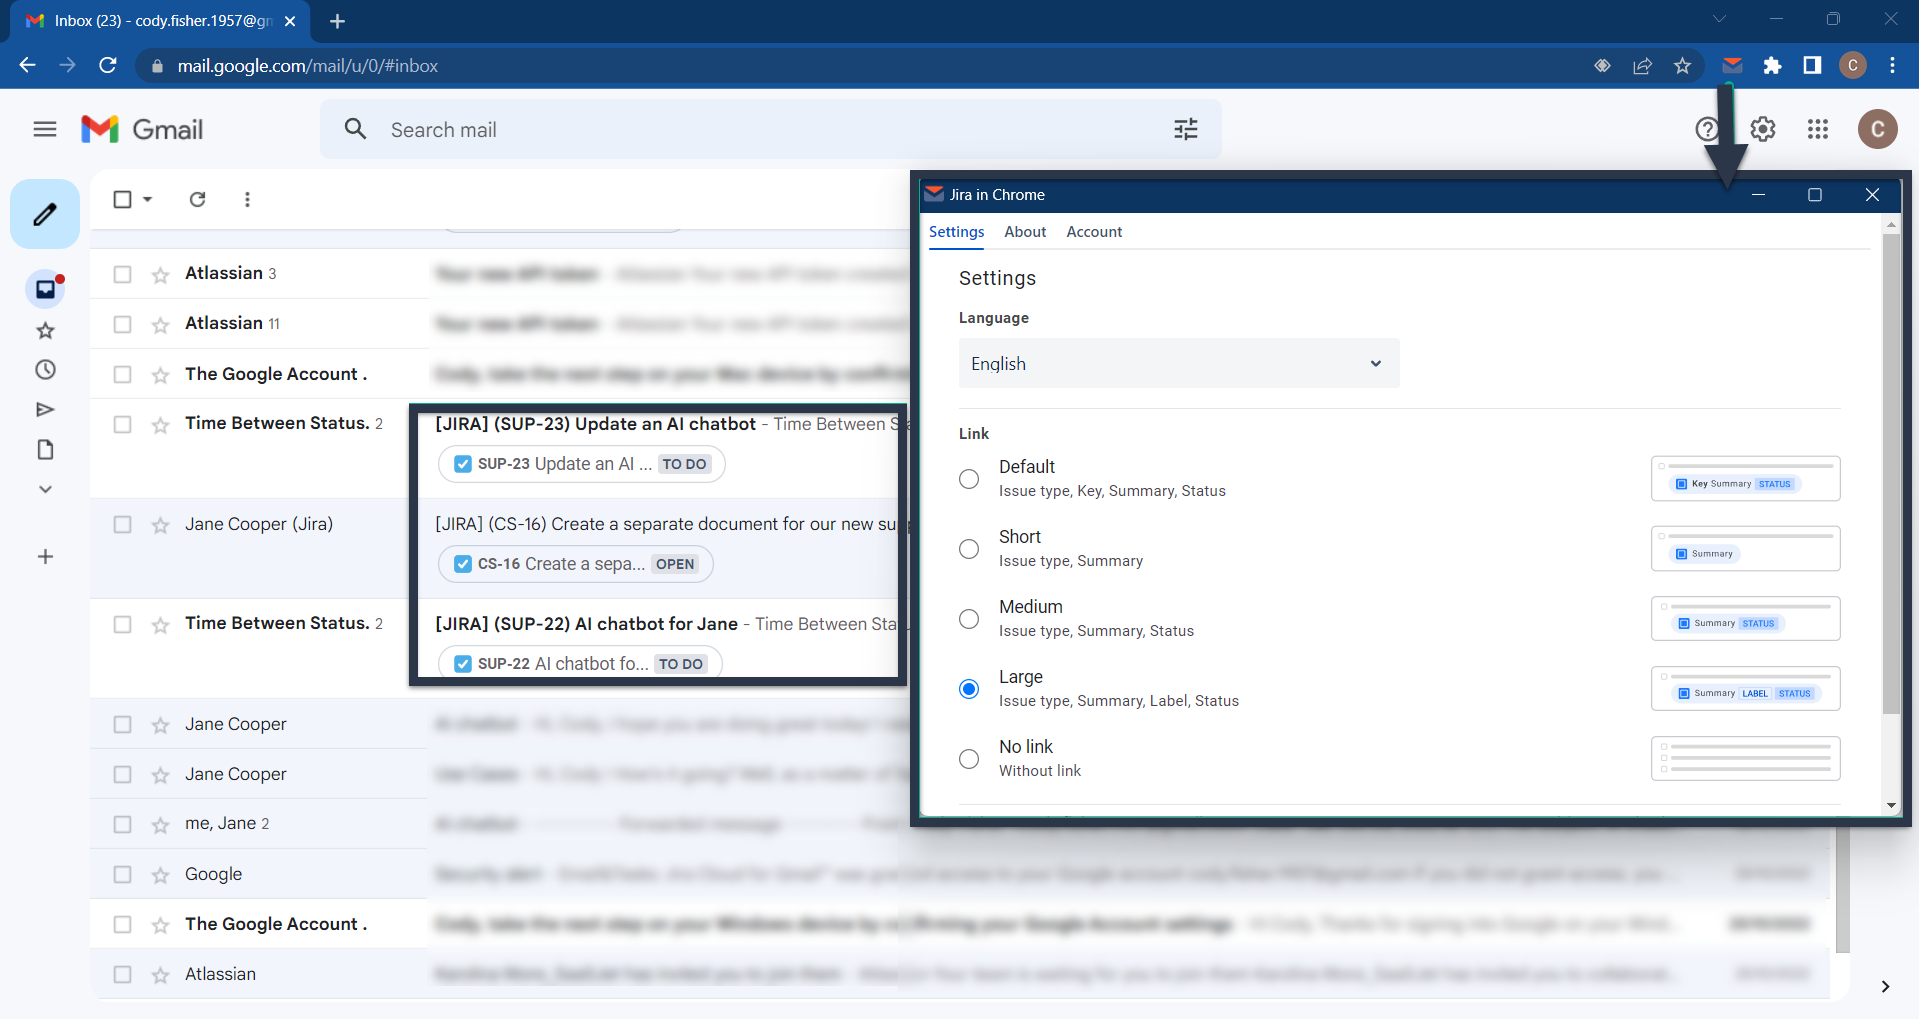
Task: Compose a new email with the pencil icon
Action: [44, 213]
